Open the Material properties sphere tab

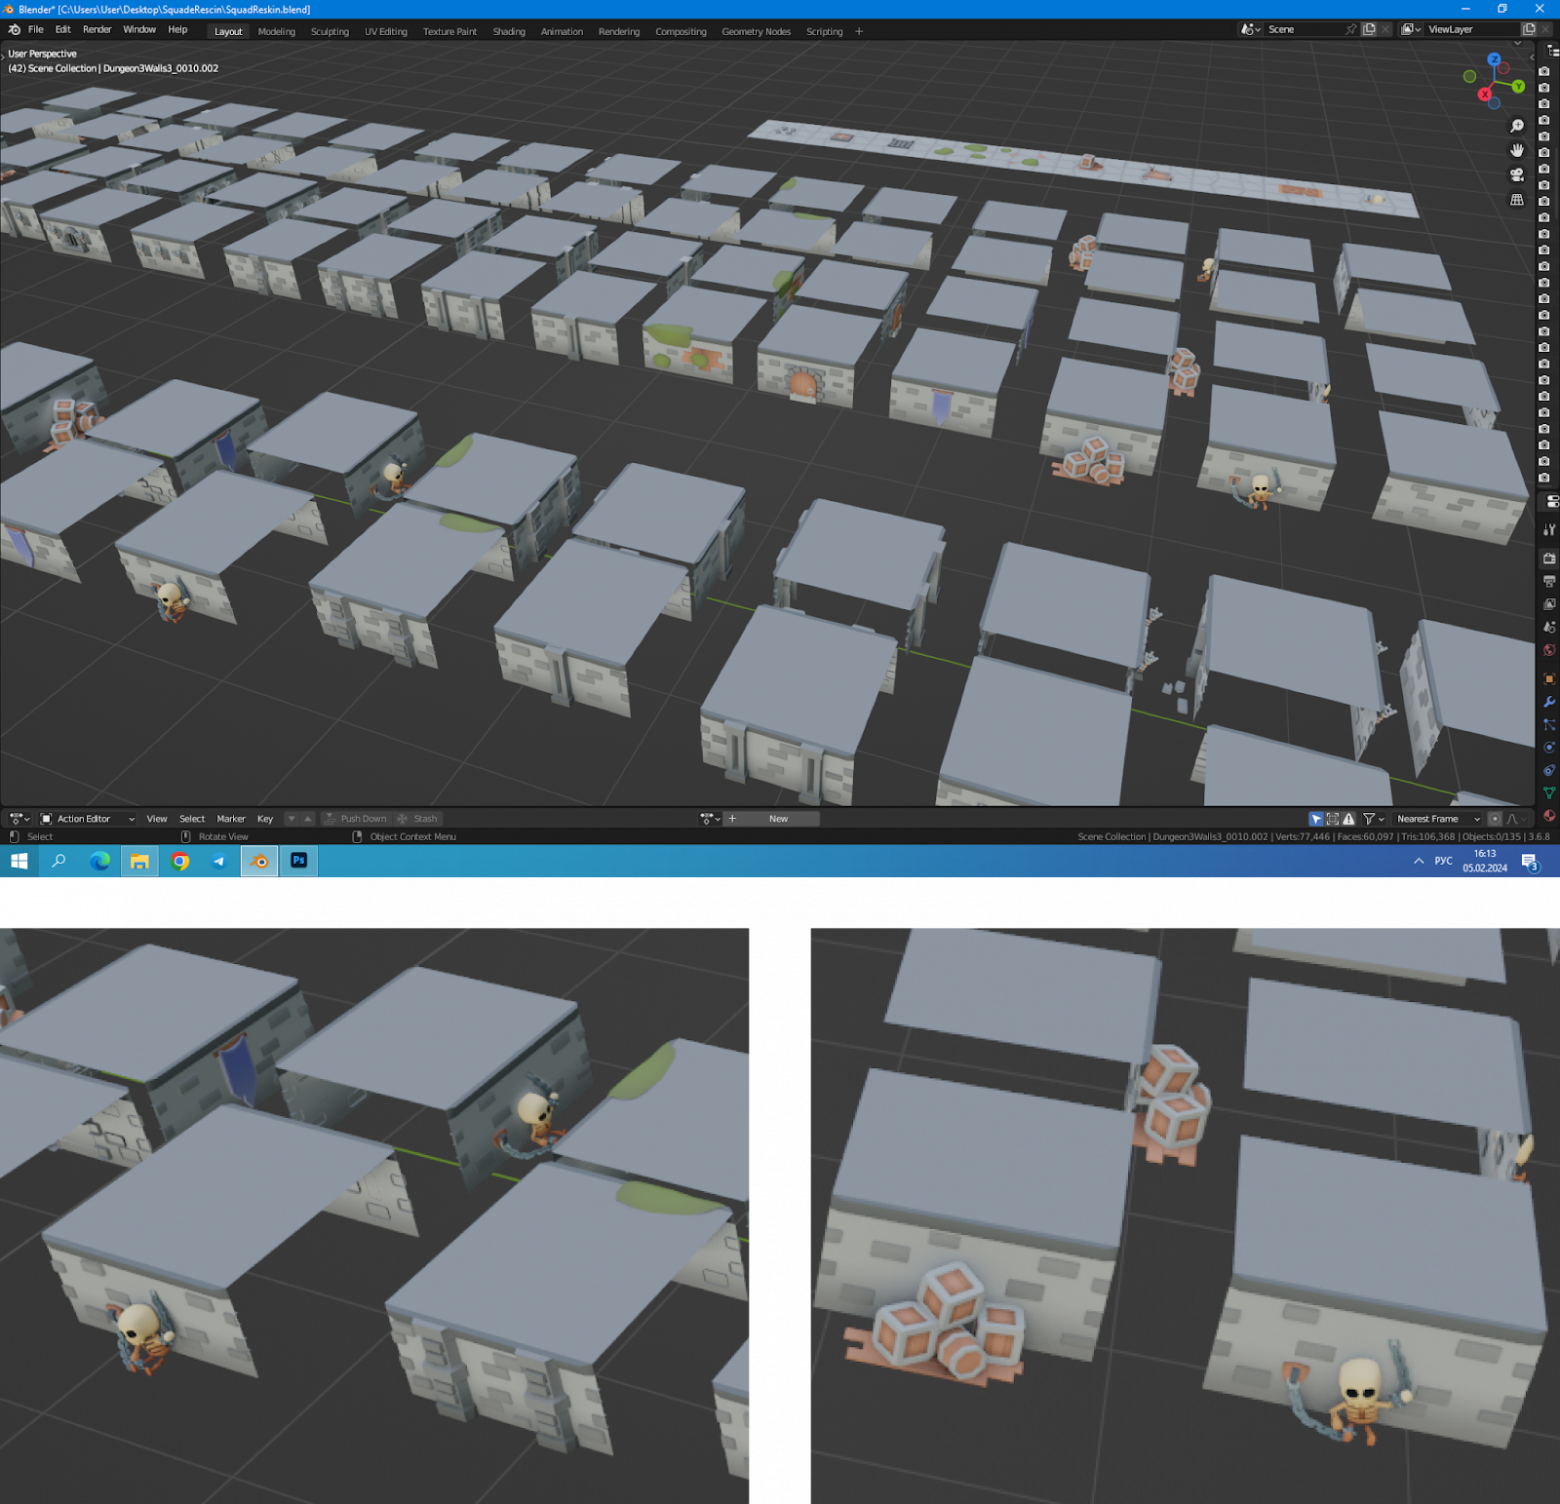[1549, 815]
